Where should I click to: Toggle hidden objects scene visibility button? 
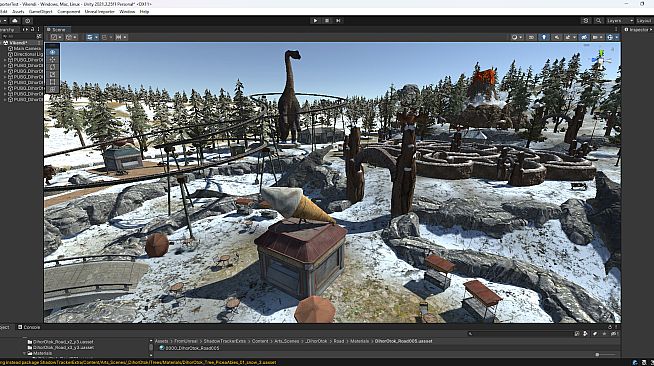[x=584, y=37]
